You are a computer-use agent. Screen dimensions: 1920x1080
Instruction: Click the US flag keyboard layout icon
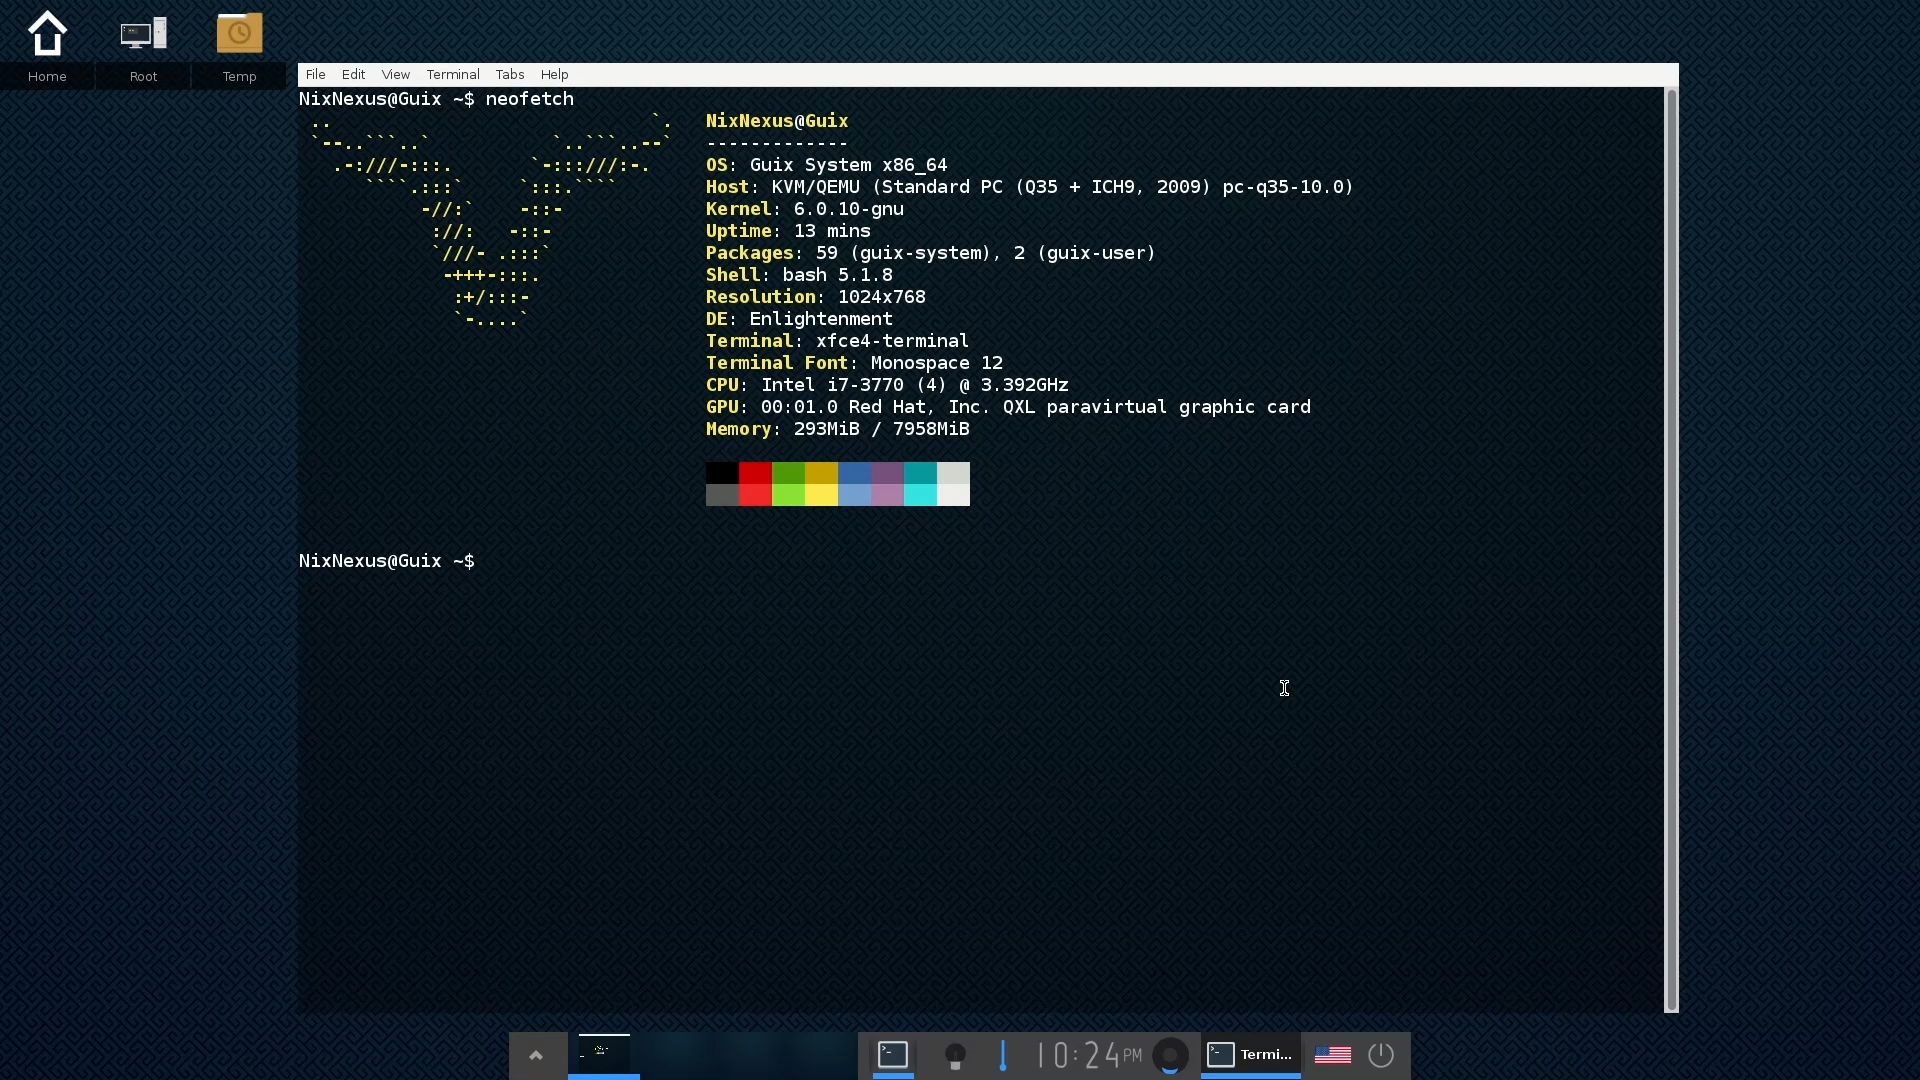point(1332,1055)
